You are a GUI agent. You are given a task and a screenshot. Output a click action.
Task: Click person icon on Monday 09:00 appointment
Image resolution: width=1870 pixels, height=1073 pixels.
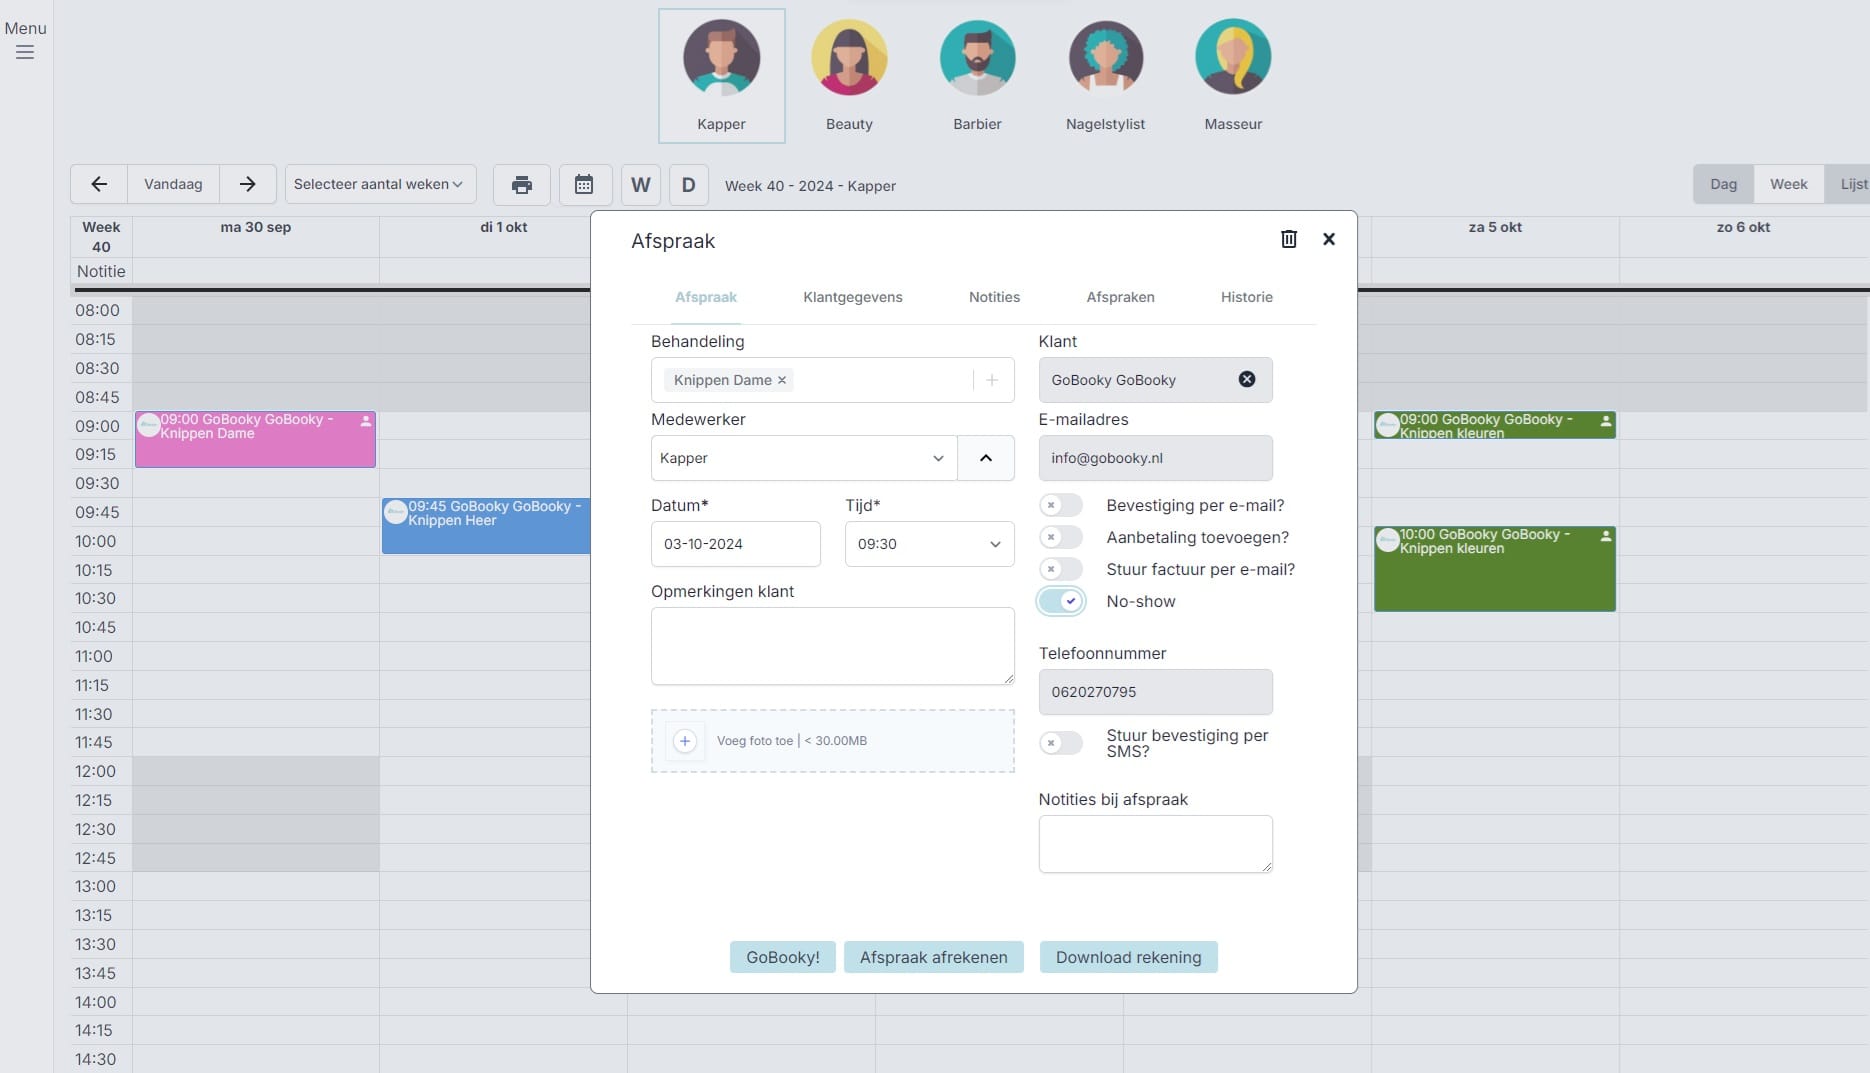[366, 421]
